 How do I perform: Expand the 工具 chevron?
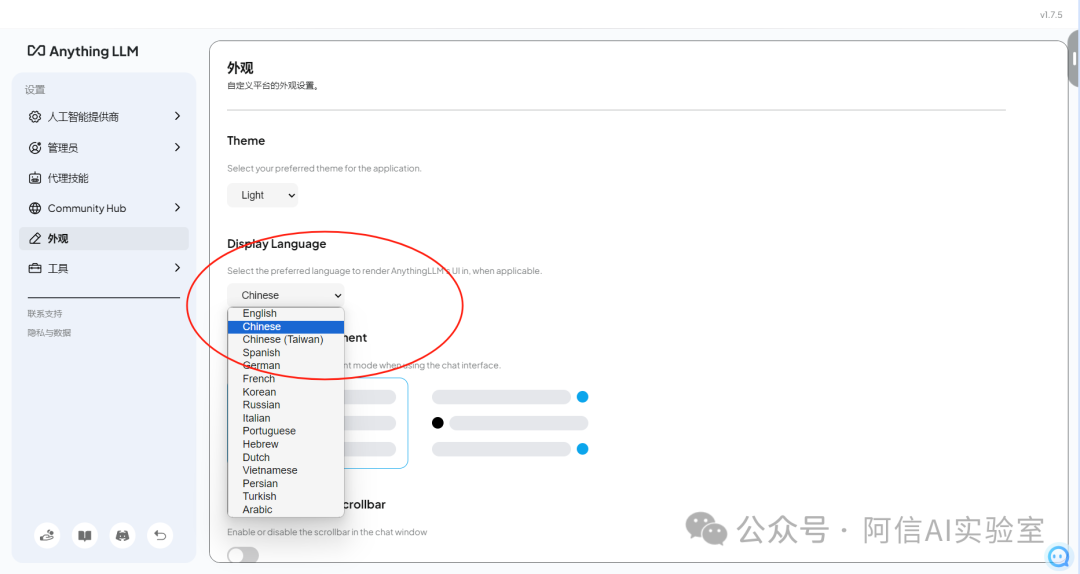point(177,267)
